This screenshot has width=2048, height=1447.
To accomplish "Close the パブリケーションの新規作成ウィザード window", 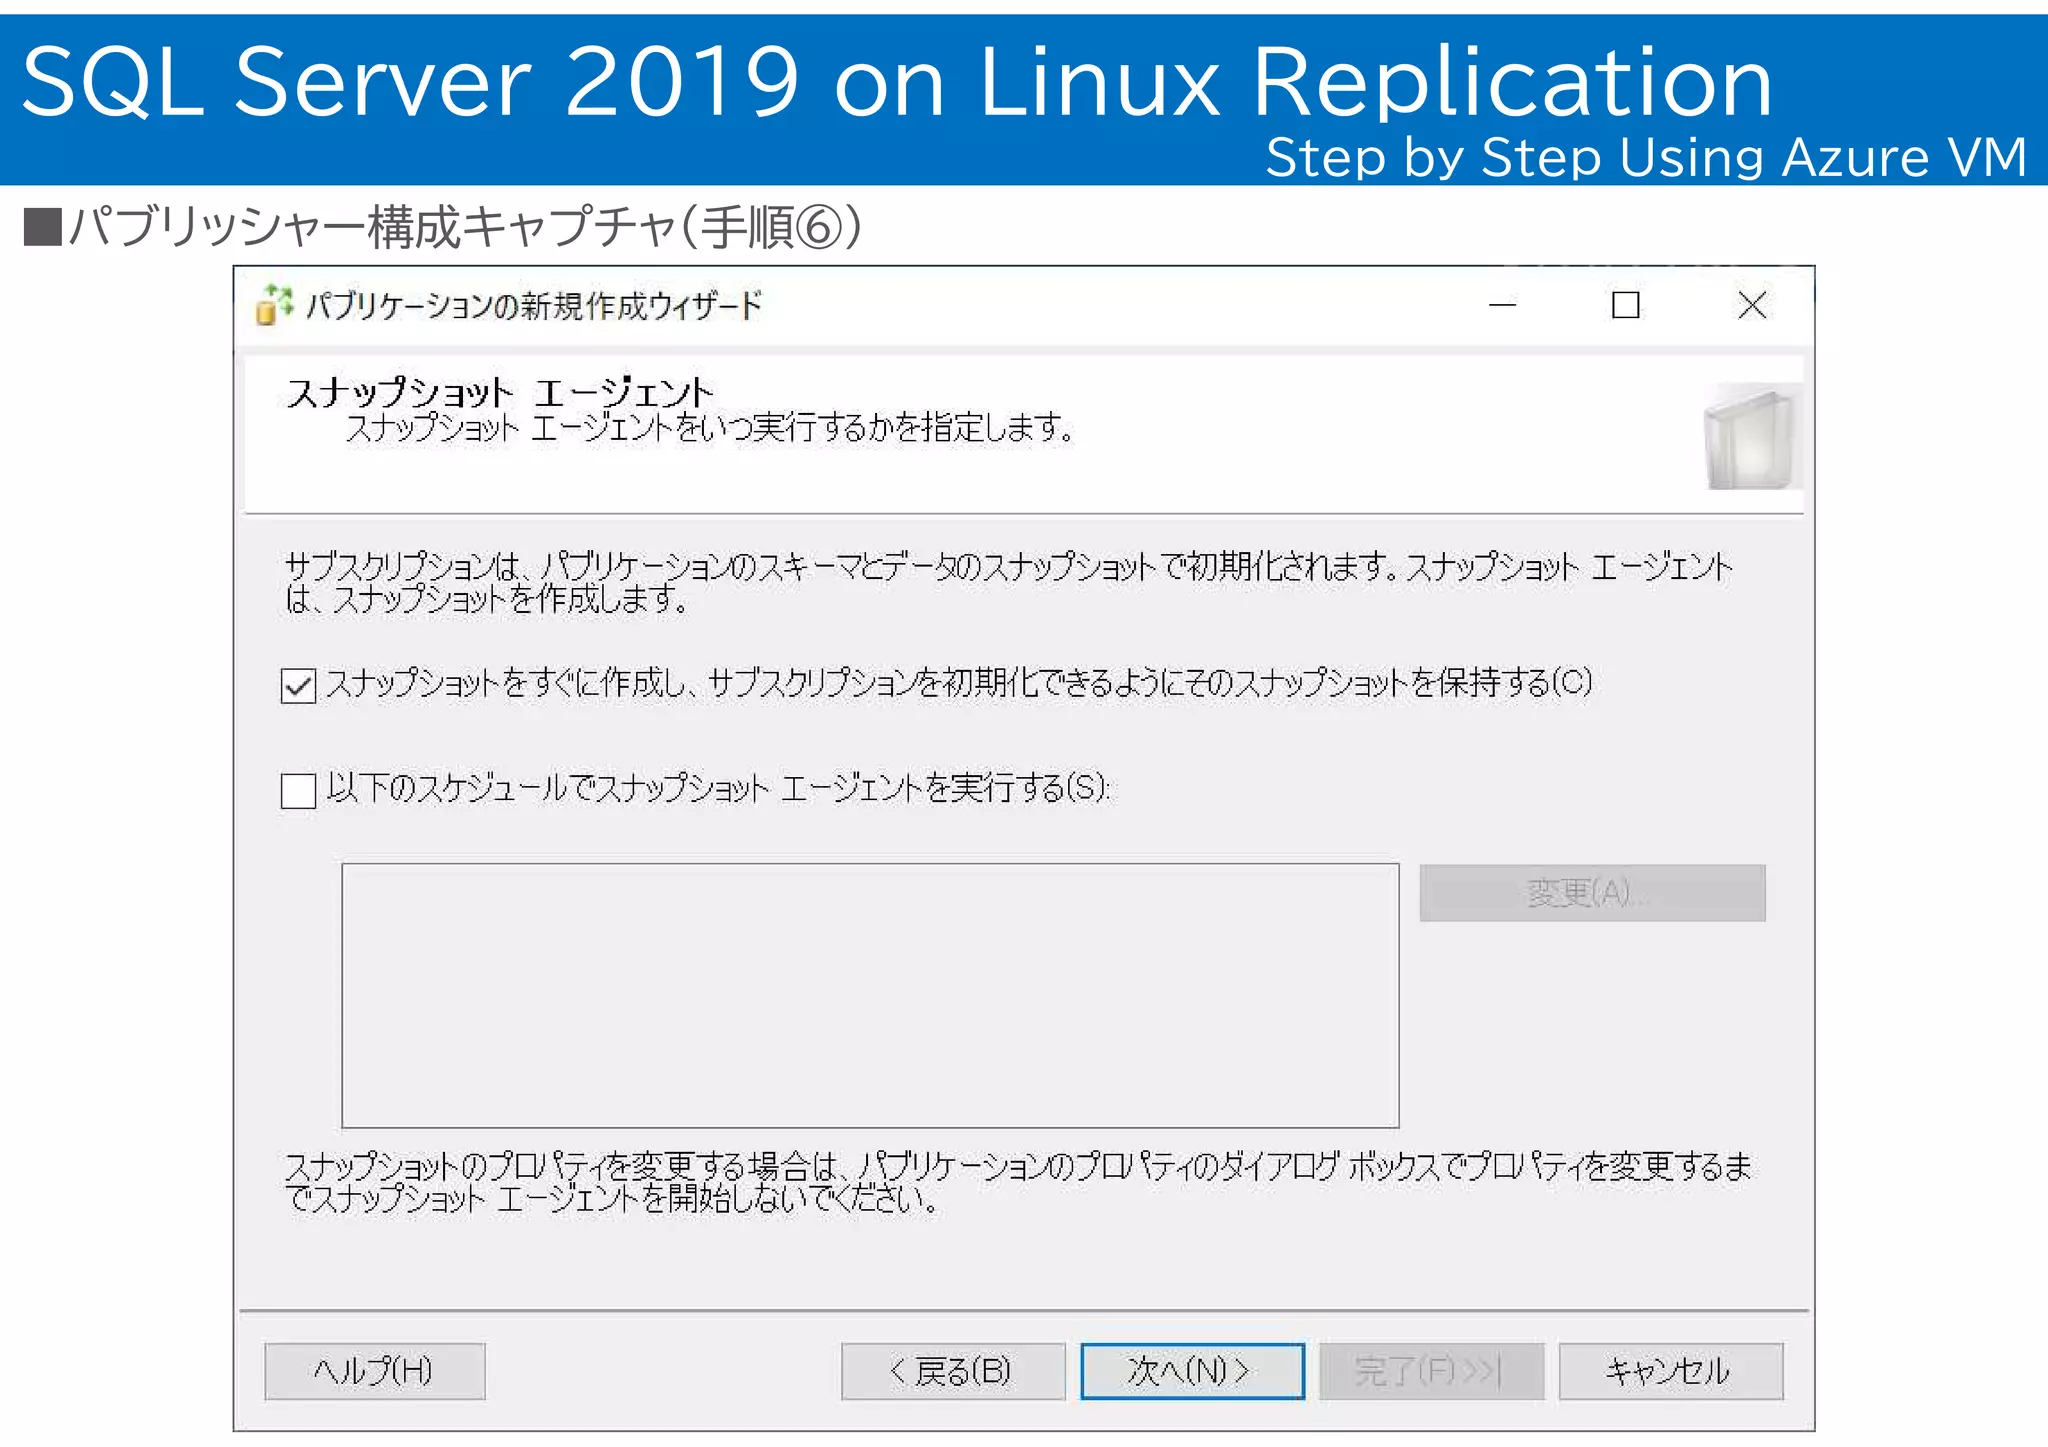I will (1752, 305).
